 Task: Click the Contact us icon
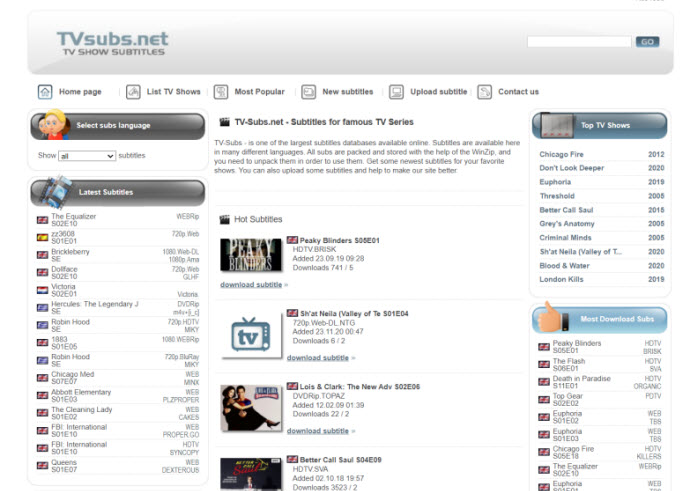pos(484,92)
